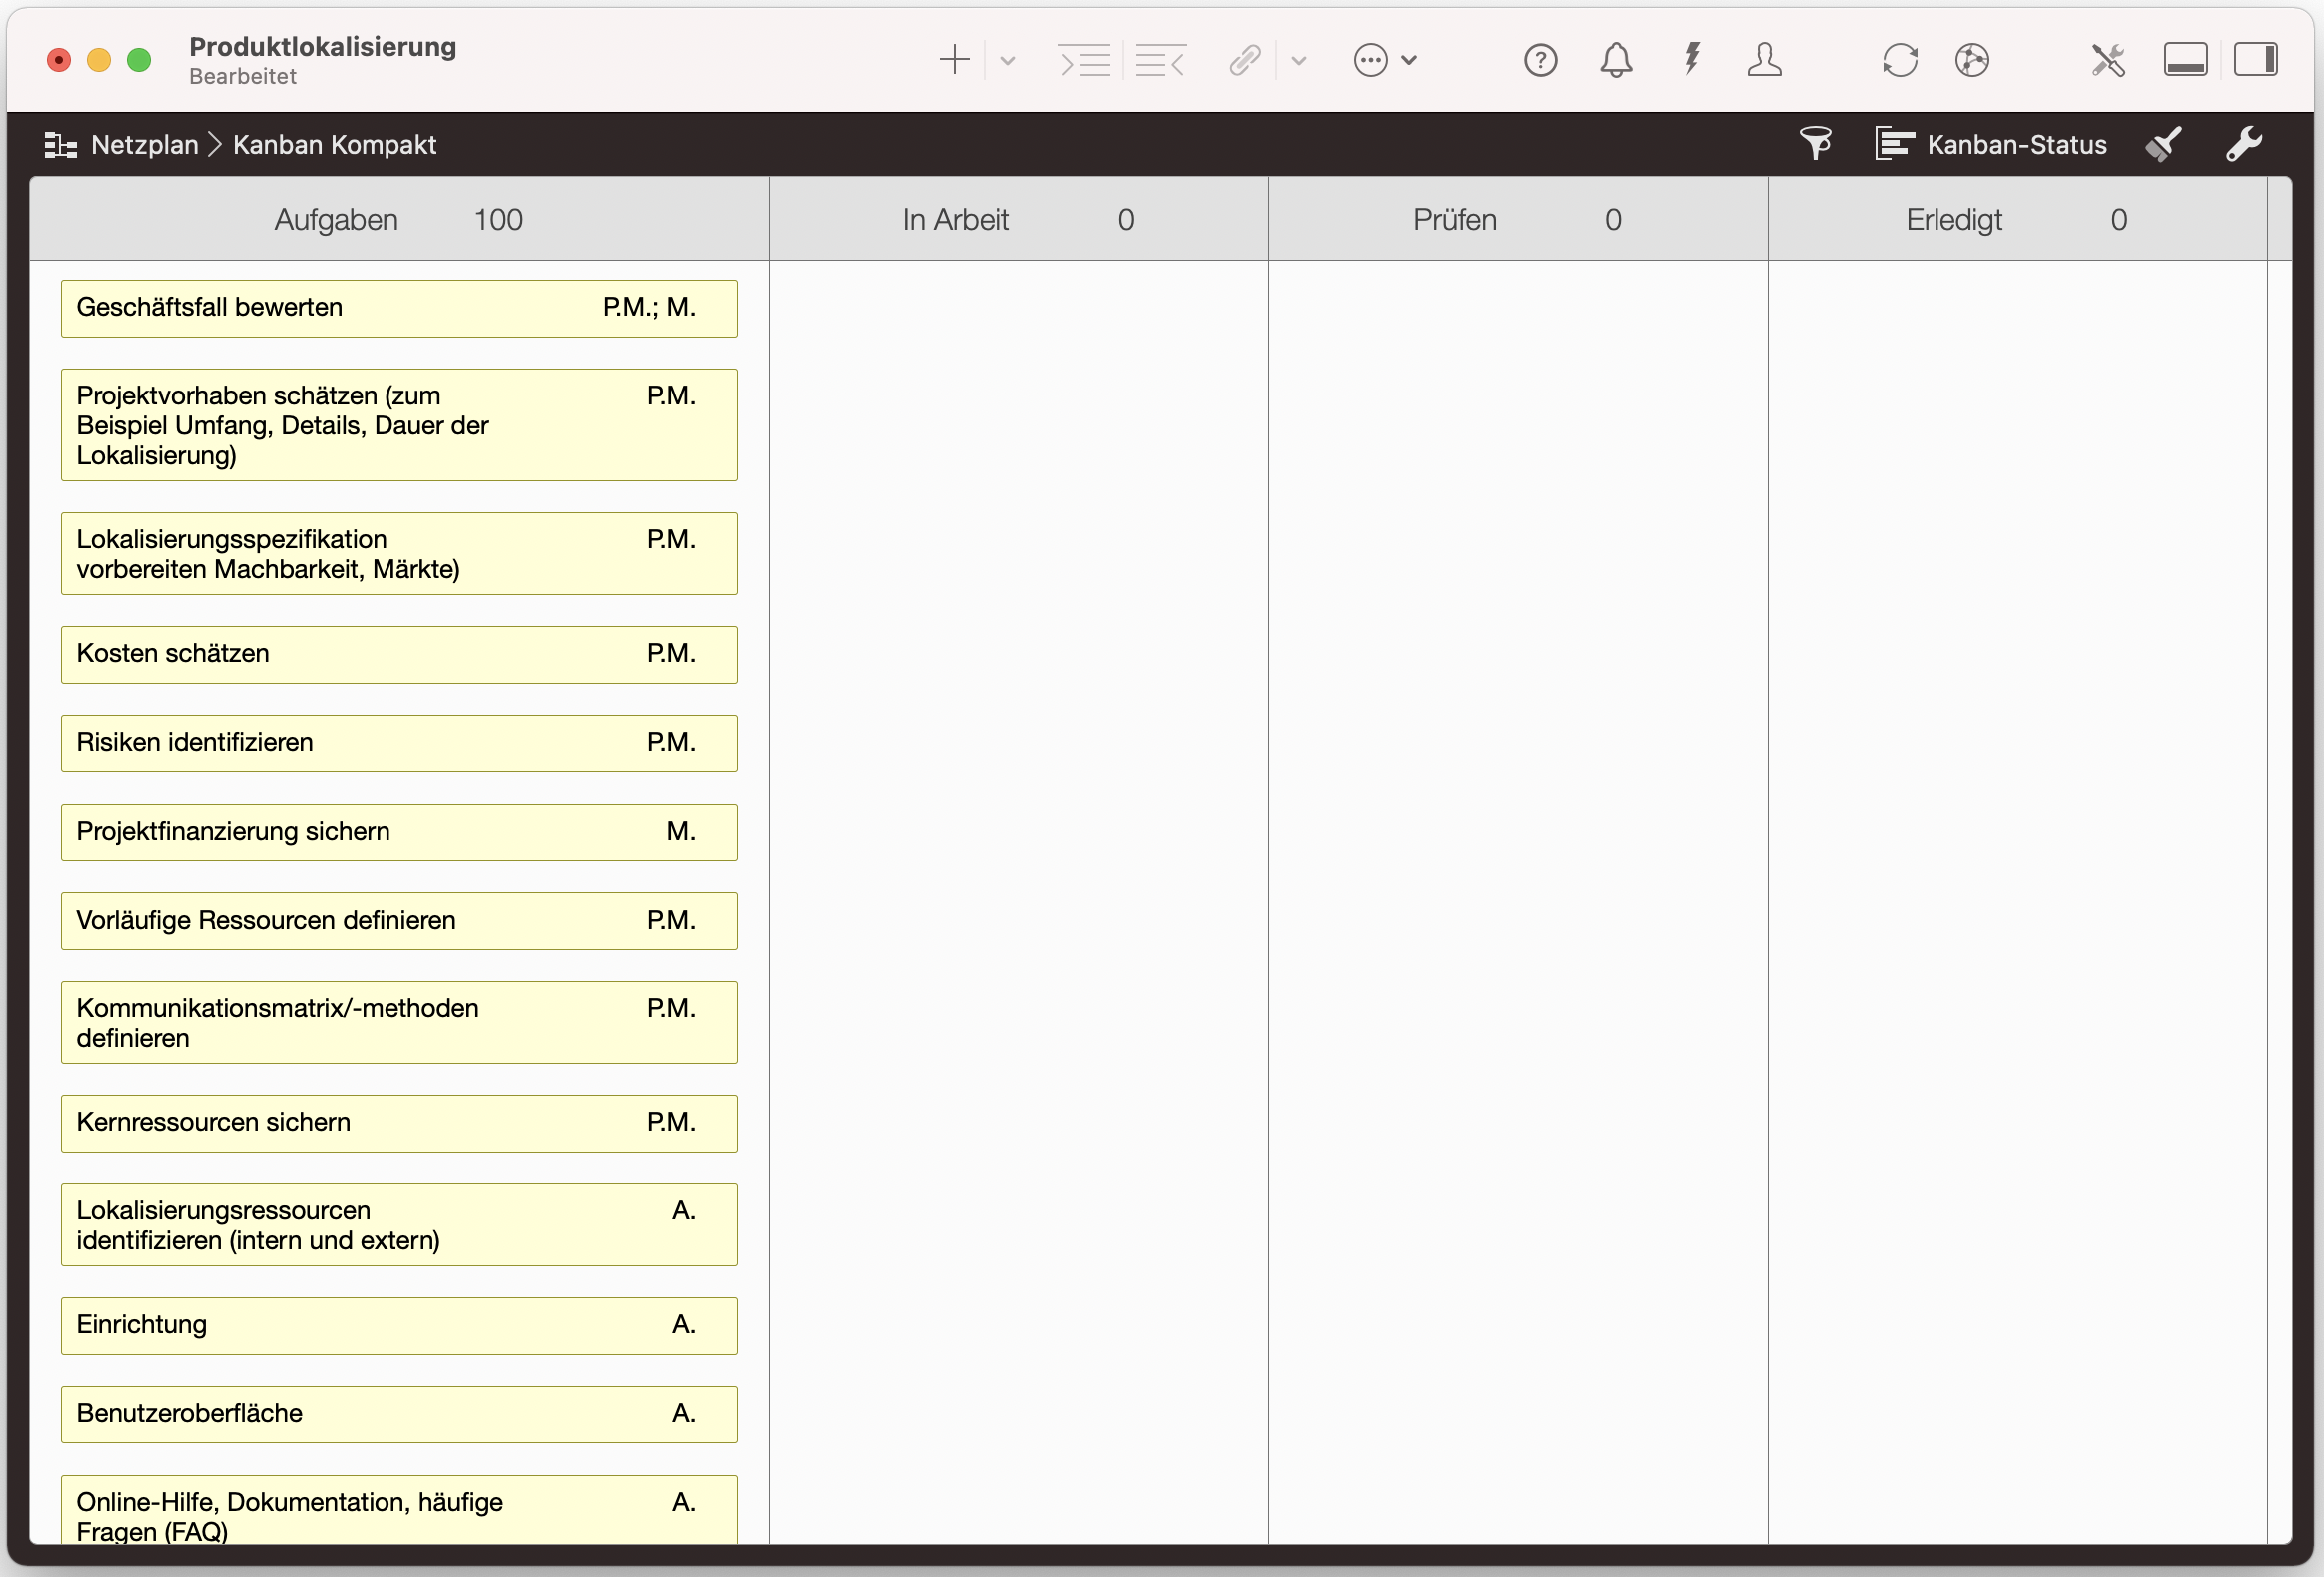Open the wrench settings on the Kanban bar
This screenshot has width=2324, height=1577.
pyautogui.click(x=2245, y=143)
